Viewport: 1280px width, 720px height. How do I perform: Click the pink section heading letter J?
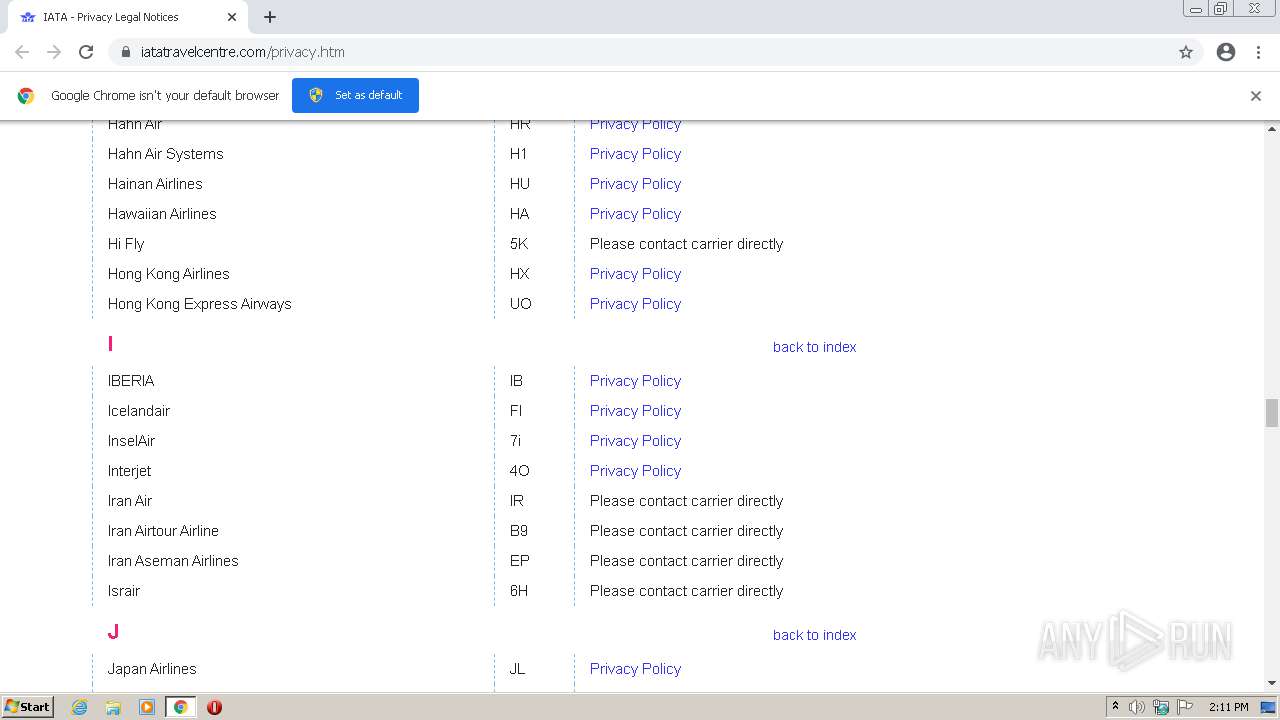point(113,632)
